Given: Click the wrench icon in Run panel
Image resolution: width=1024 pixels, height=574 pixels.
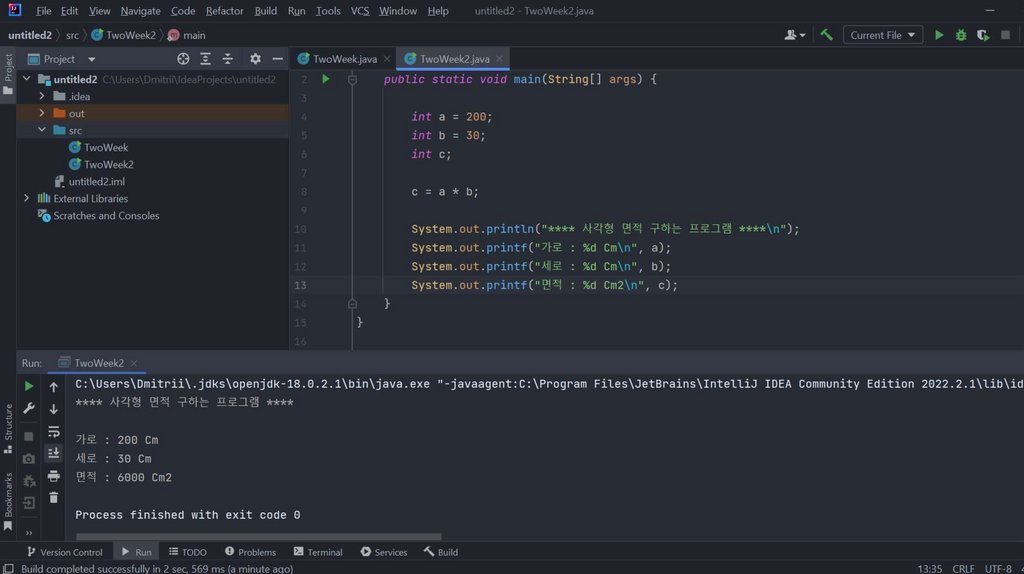Looking at the screenshot, I should [x=29, y=408].
